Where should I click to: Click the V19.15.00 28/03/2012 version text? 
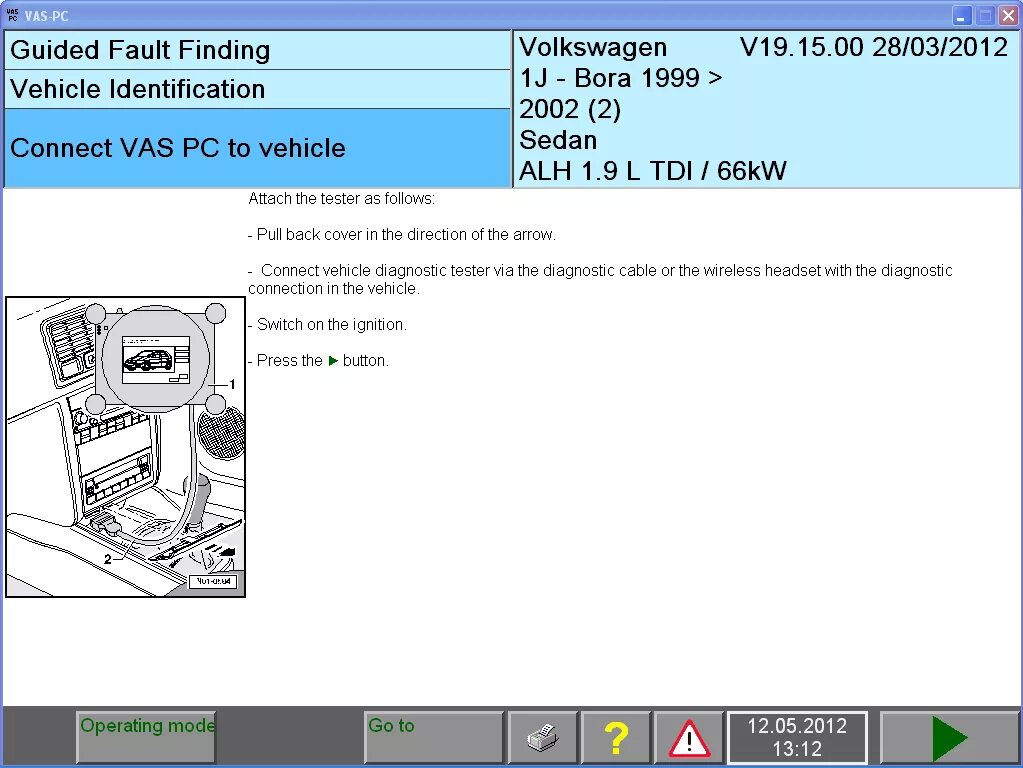click(874, 47)
